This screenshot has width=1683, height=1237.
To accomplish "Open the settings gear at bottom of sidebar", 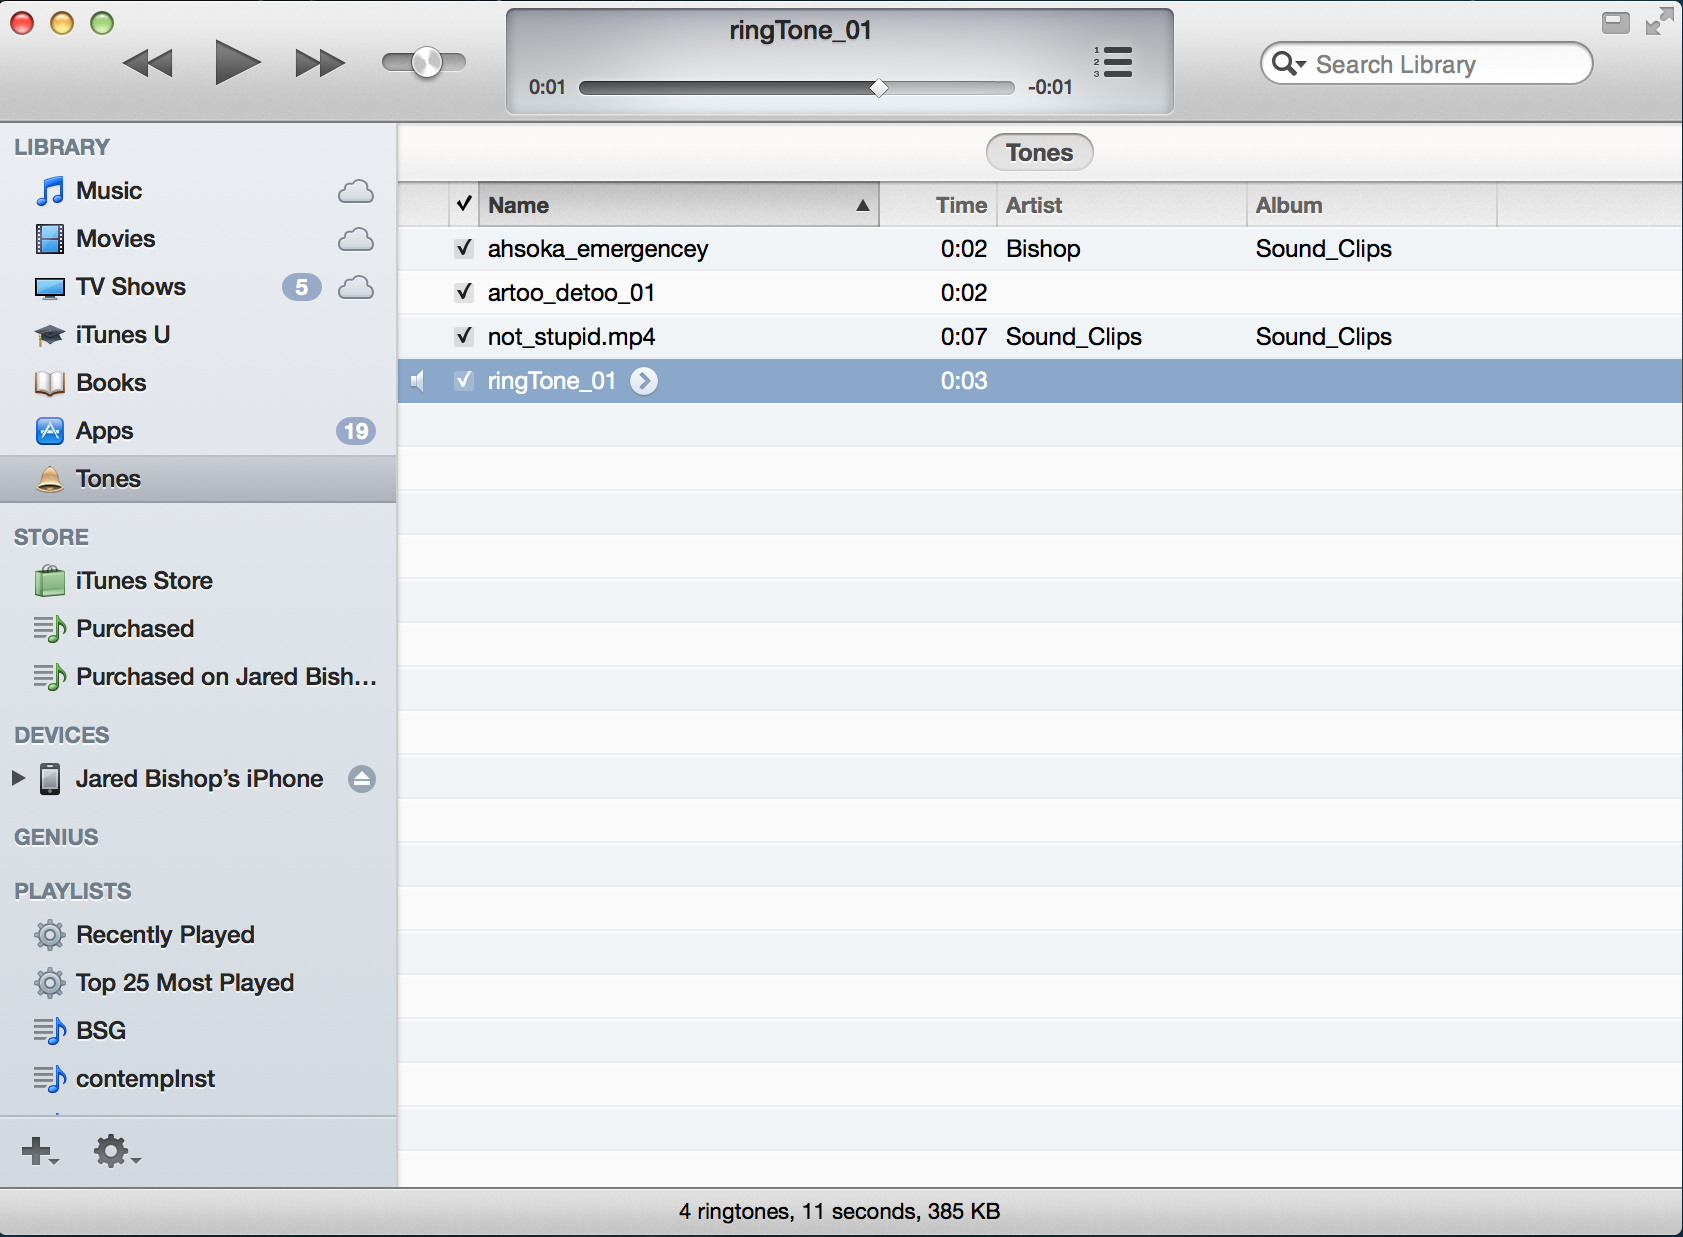I will point(110,1151).
